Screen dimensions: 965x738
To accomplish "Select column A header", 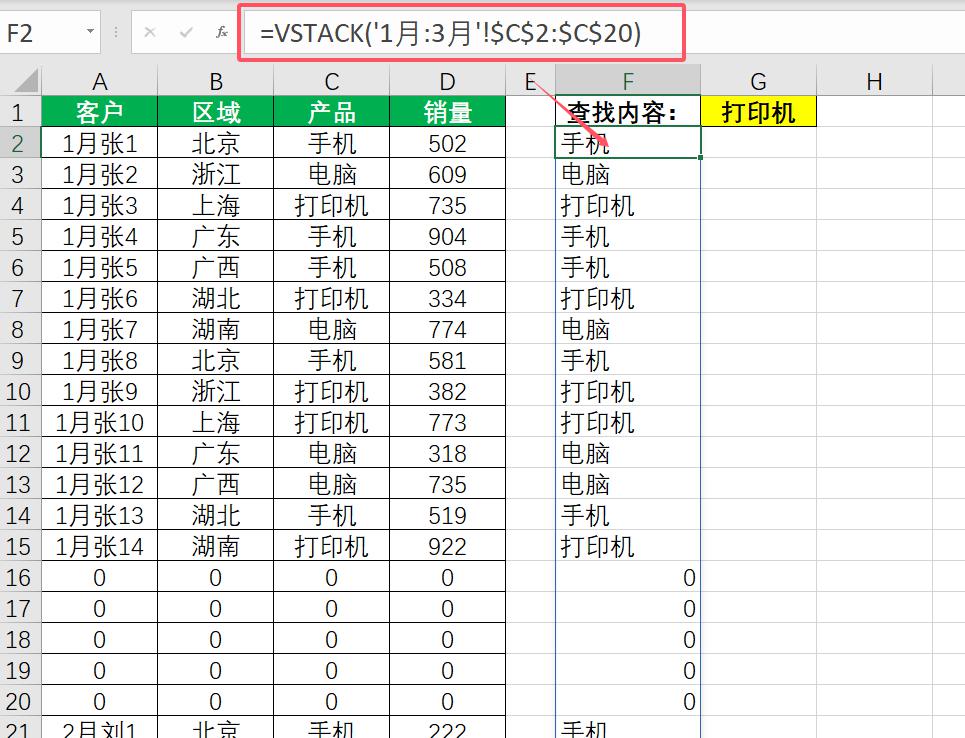I will point(99,81).
